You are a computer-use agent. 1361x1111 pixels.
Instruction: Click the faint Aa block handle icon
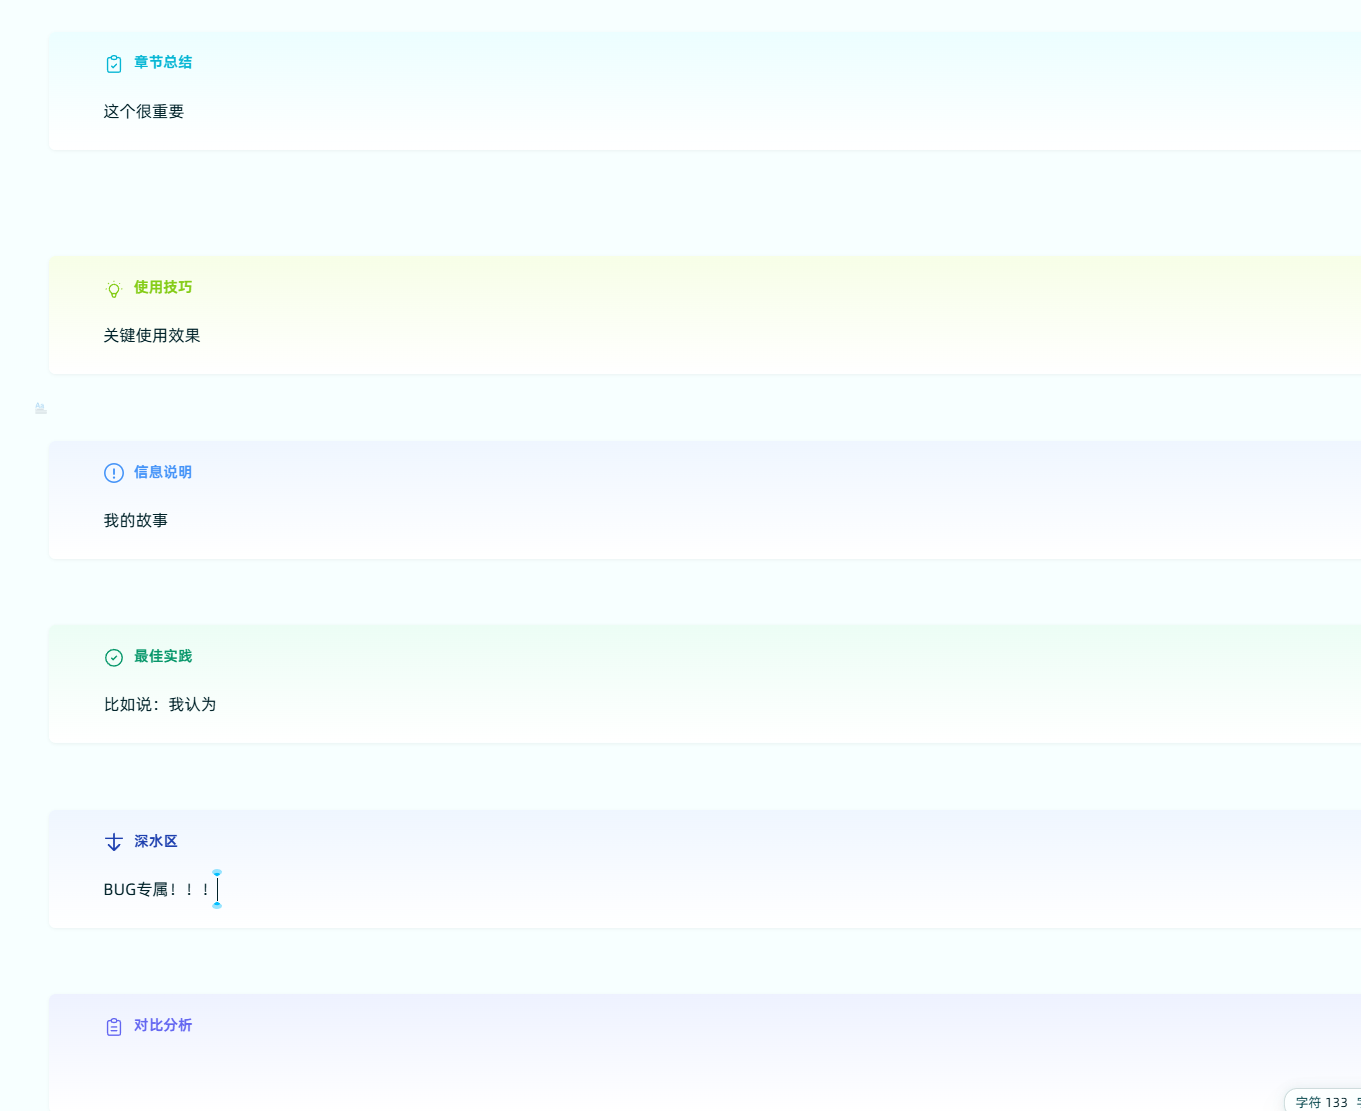[x=40, y=408]
